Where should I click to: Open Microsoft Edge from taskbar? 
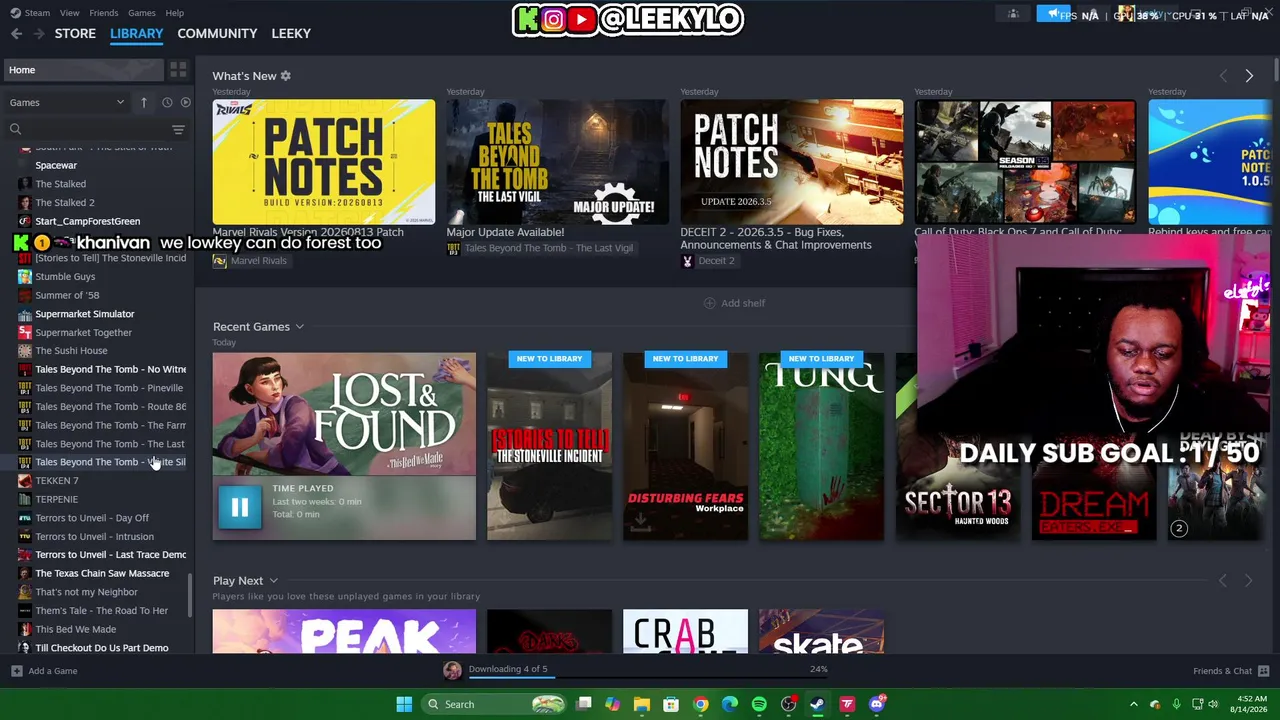click(x=730, y=704)
